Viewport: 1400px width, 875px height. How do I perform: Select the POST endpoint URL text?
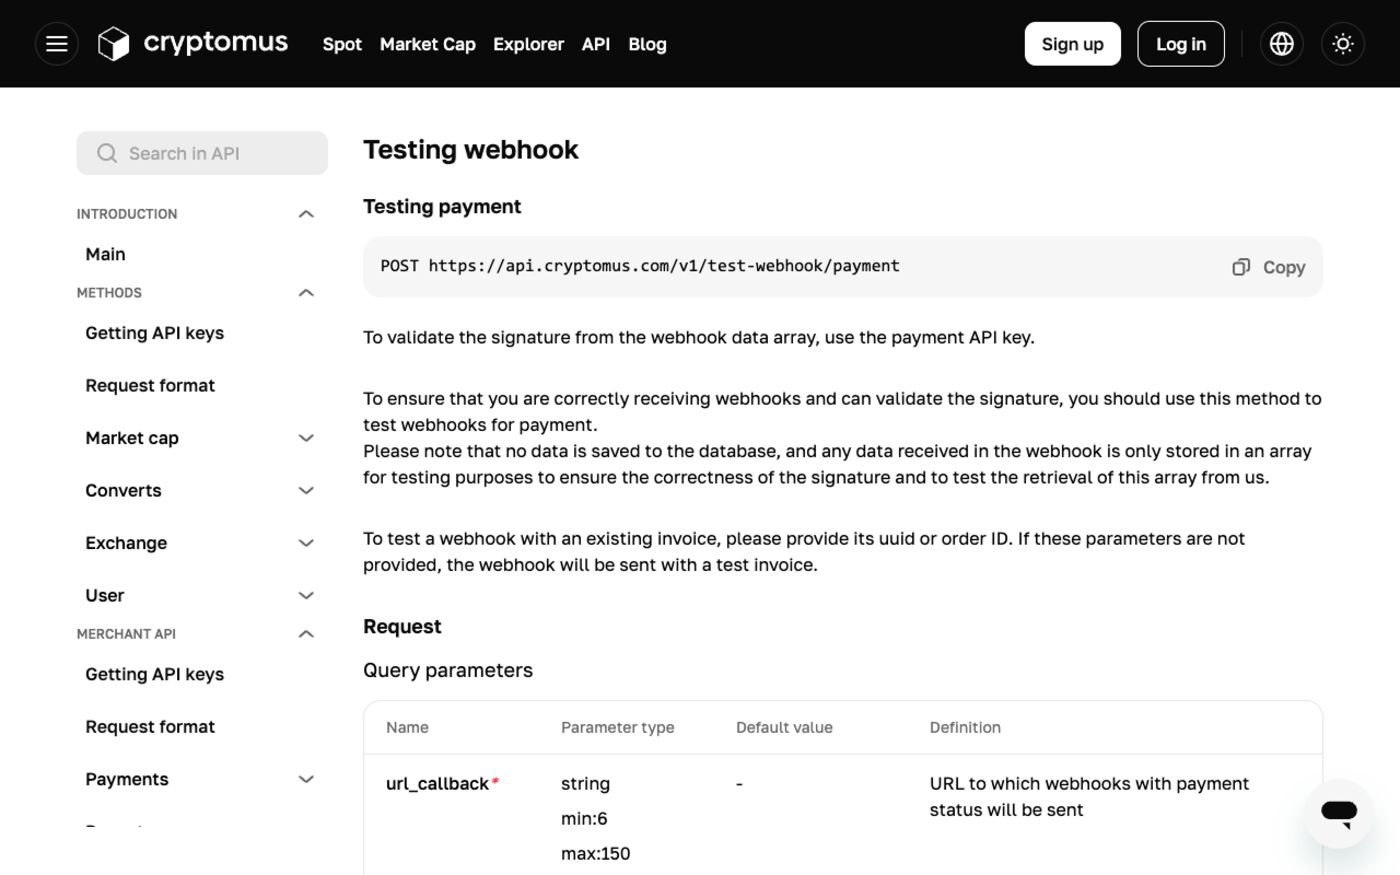tap(640, 266)
